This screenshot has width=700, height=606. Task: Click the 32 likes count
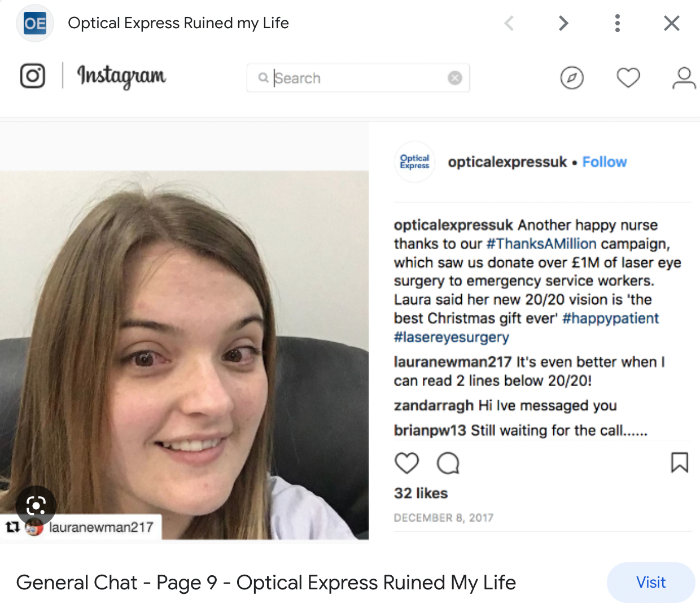click(421, 493)
